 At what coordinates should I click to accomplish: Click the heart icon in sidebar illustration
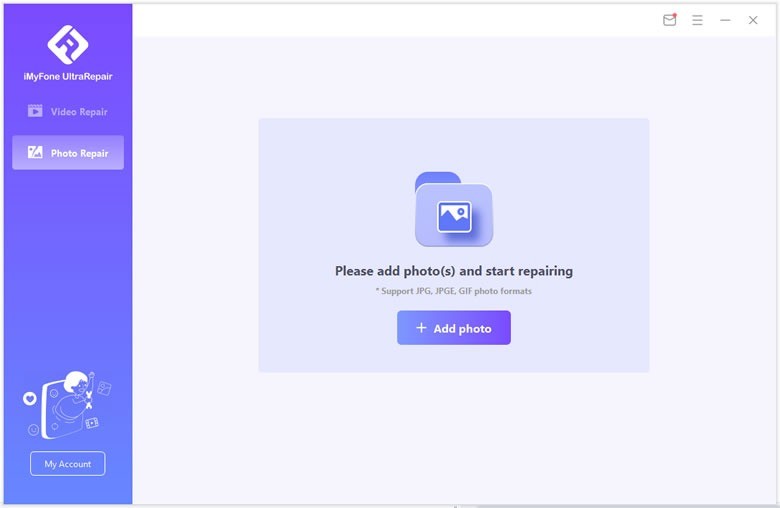pos(30,398)
